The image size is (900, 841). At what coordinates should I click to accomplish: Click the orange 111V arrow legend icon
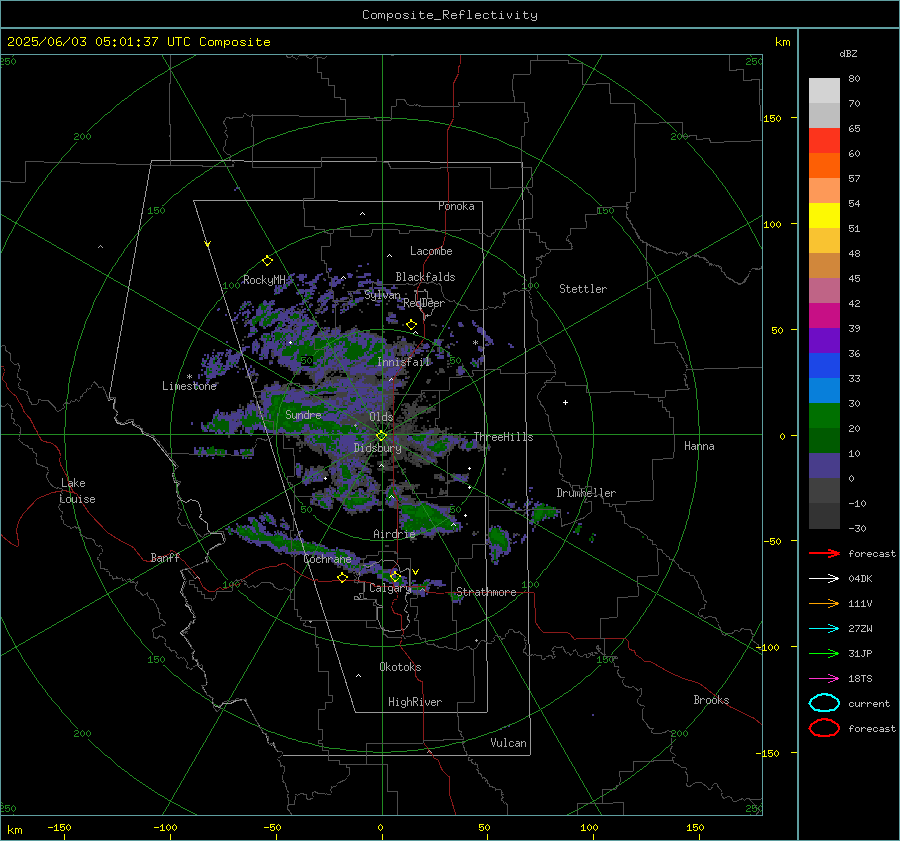(x=824, y=603)
